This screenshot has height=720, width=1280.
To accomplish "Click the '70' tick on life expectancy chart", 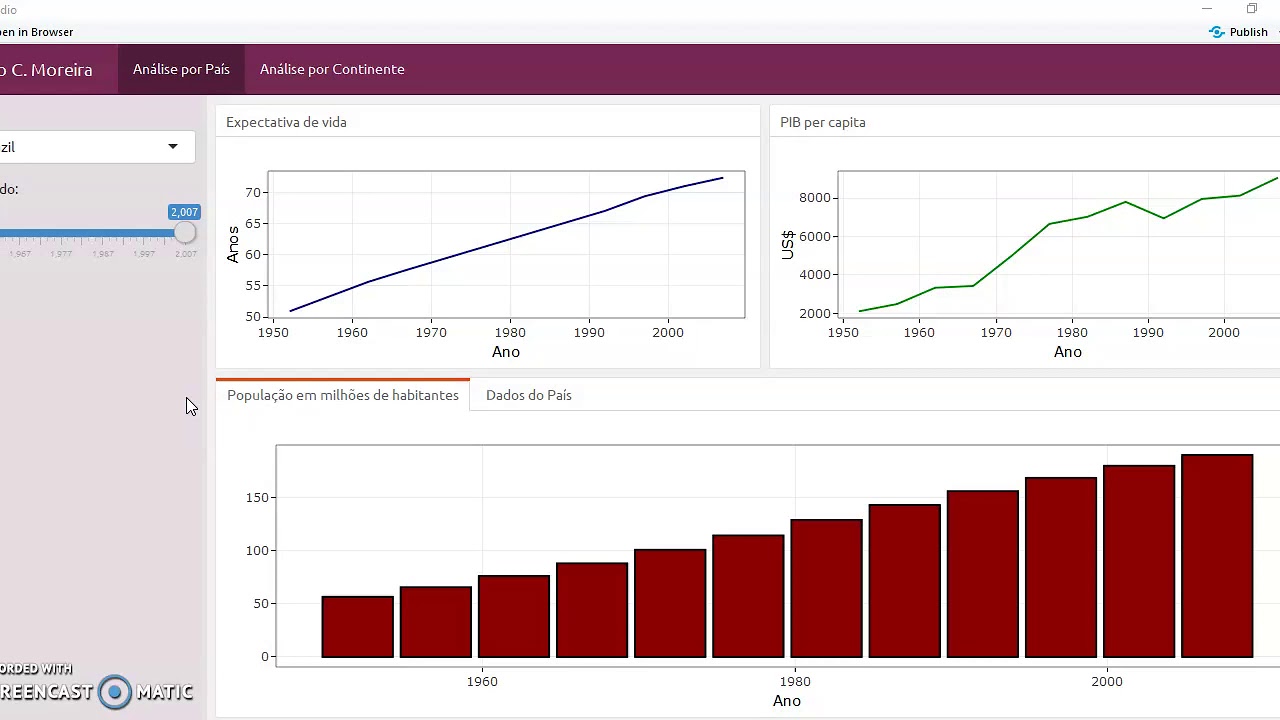I will pos(252,192).
